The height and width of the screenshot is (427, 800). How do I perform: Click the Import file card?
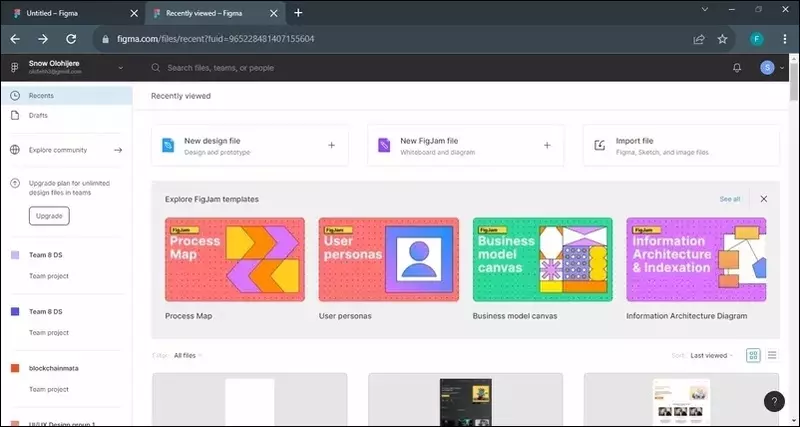(x=681, y=145)
